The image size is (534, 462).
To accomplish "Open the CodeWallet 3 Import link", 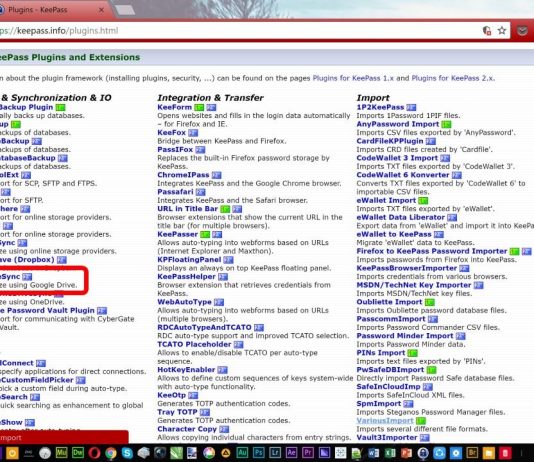I will coord(397,158).
